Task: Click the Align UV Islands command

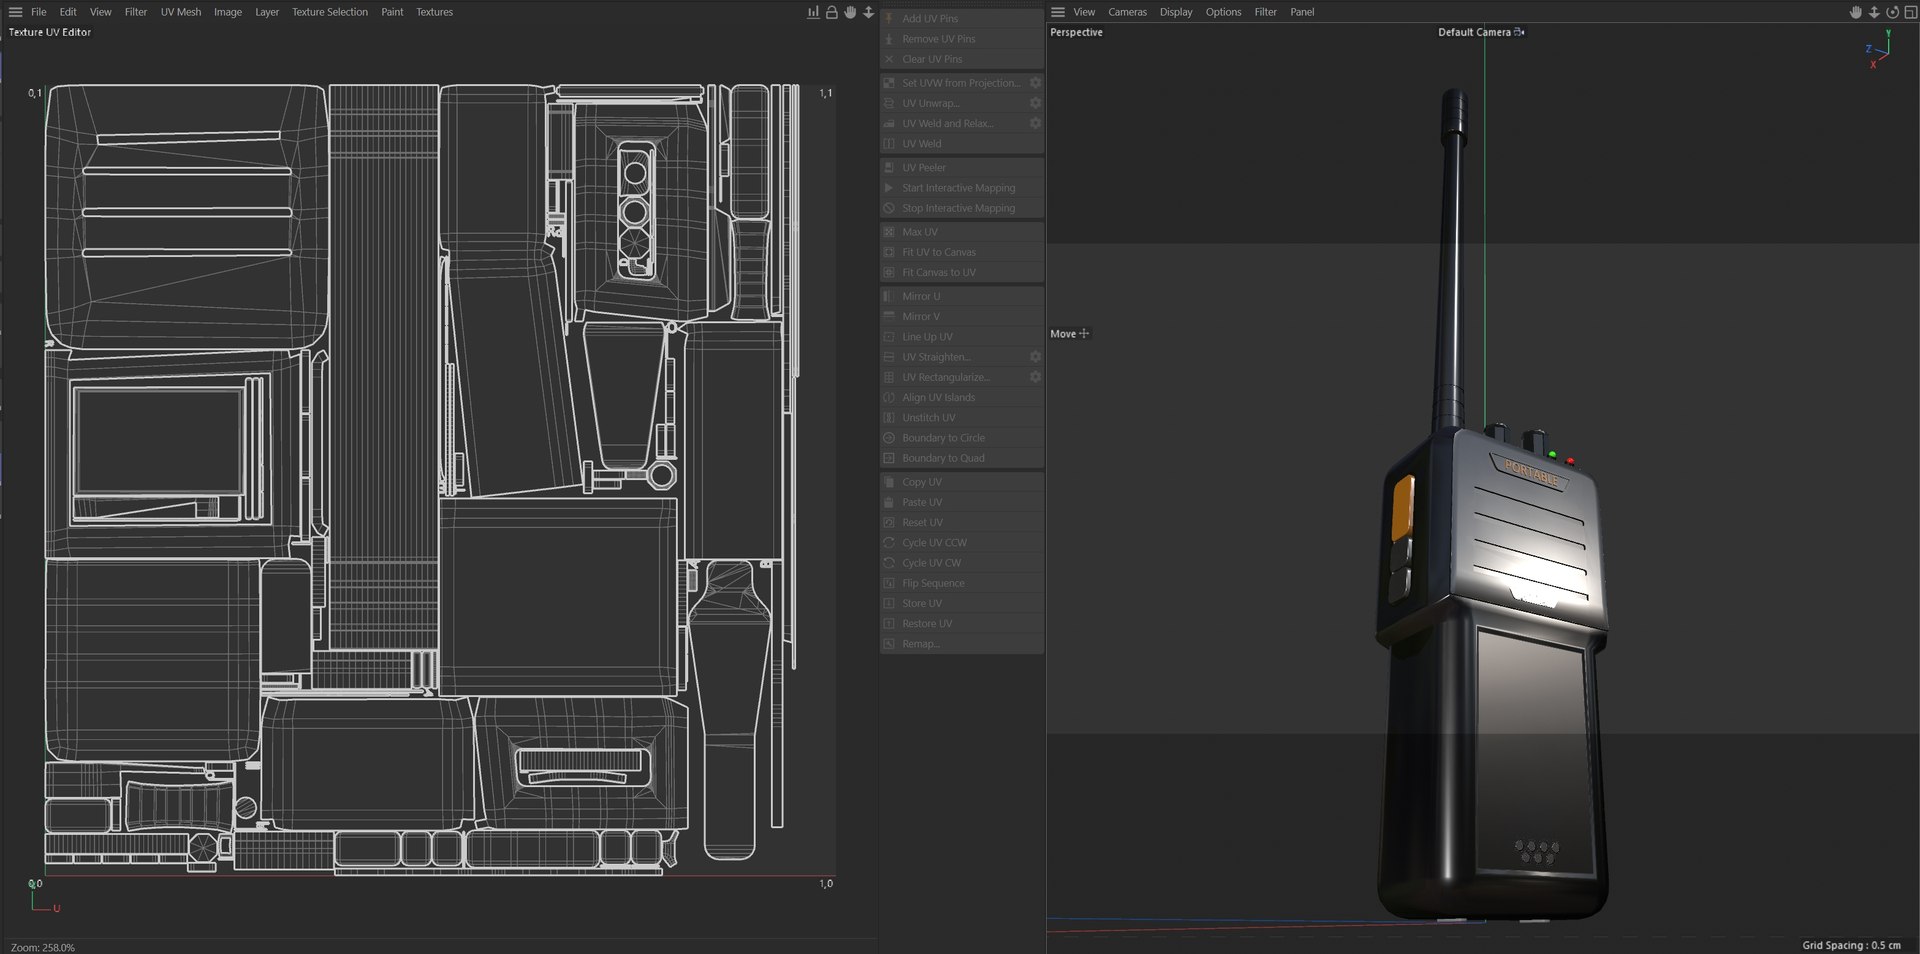Action: pos(962,398)
